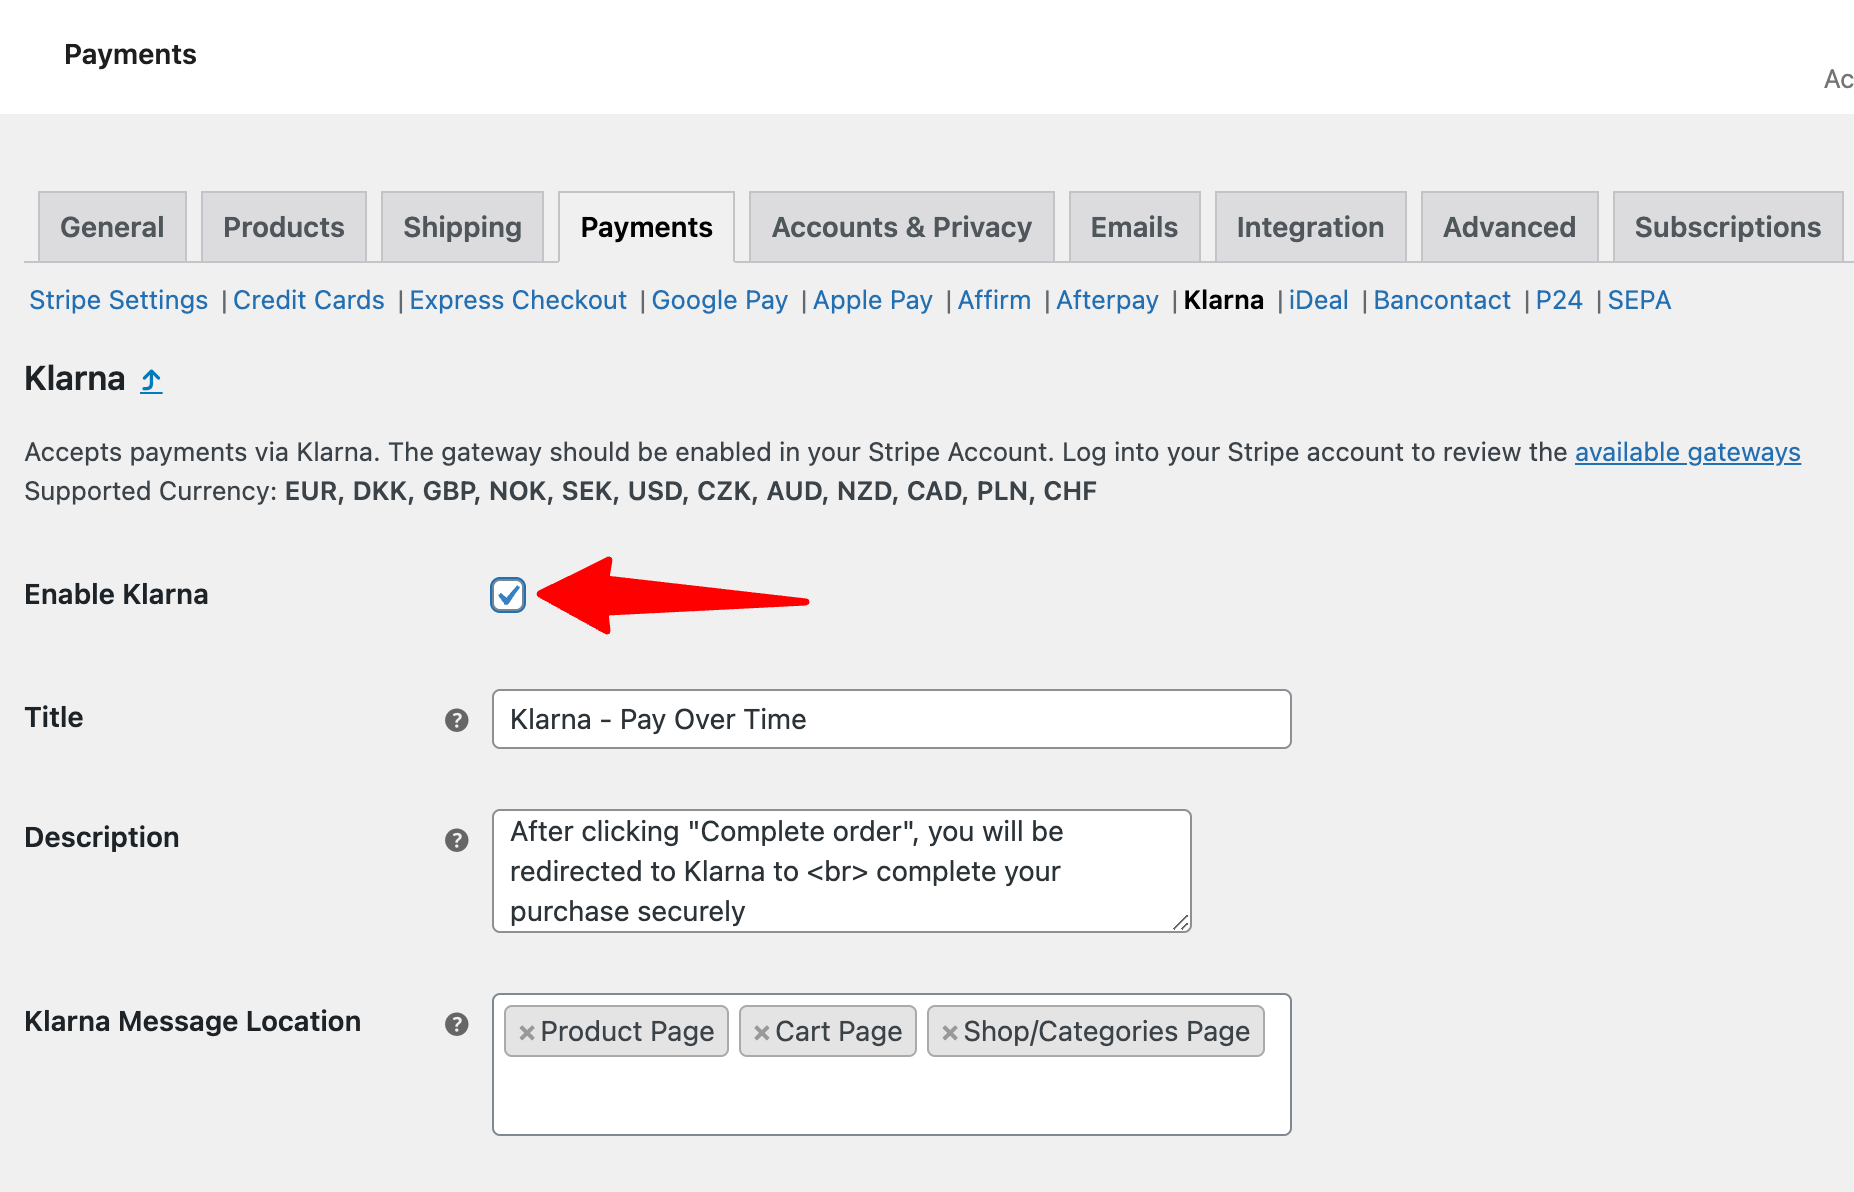Switch to the Shipping tab
Viewport: 1854px width, 1192px height.
[462, 227]
